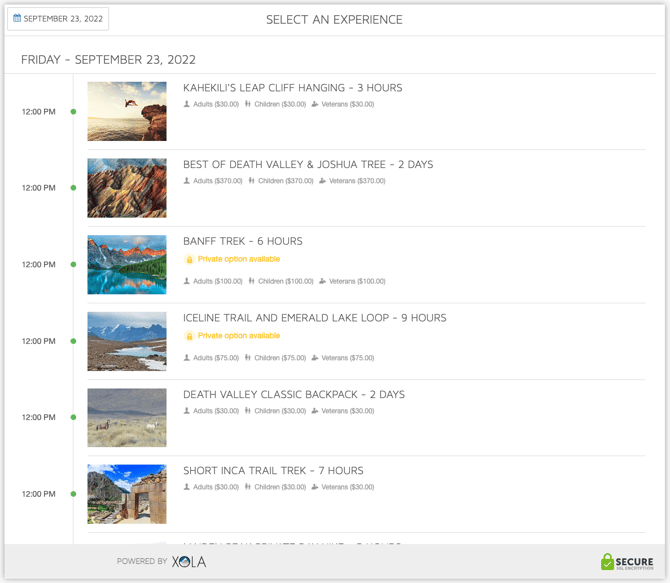The width and height of the screenshot is (670, 583).
Task: Click 12:00 PM time for Iceline Trail
Action: click(x=39, y=341)
